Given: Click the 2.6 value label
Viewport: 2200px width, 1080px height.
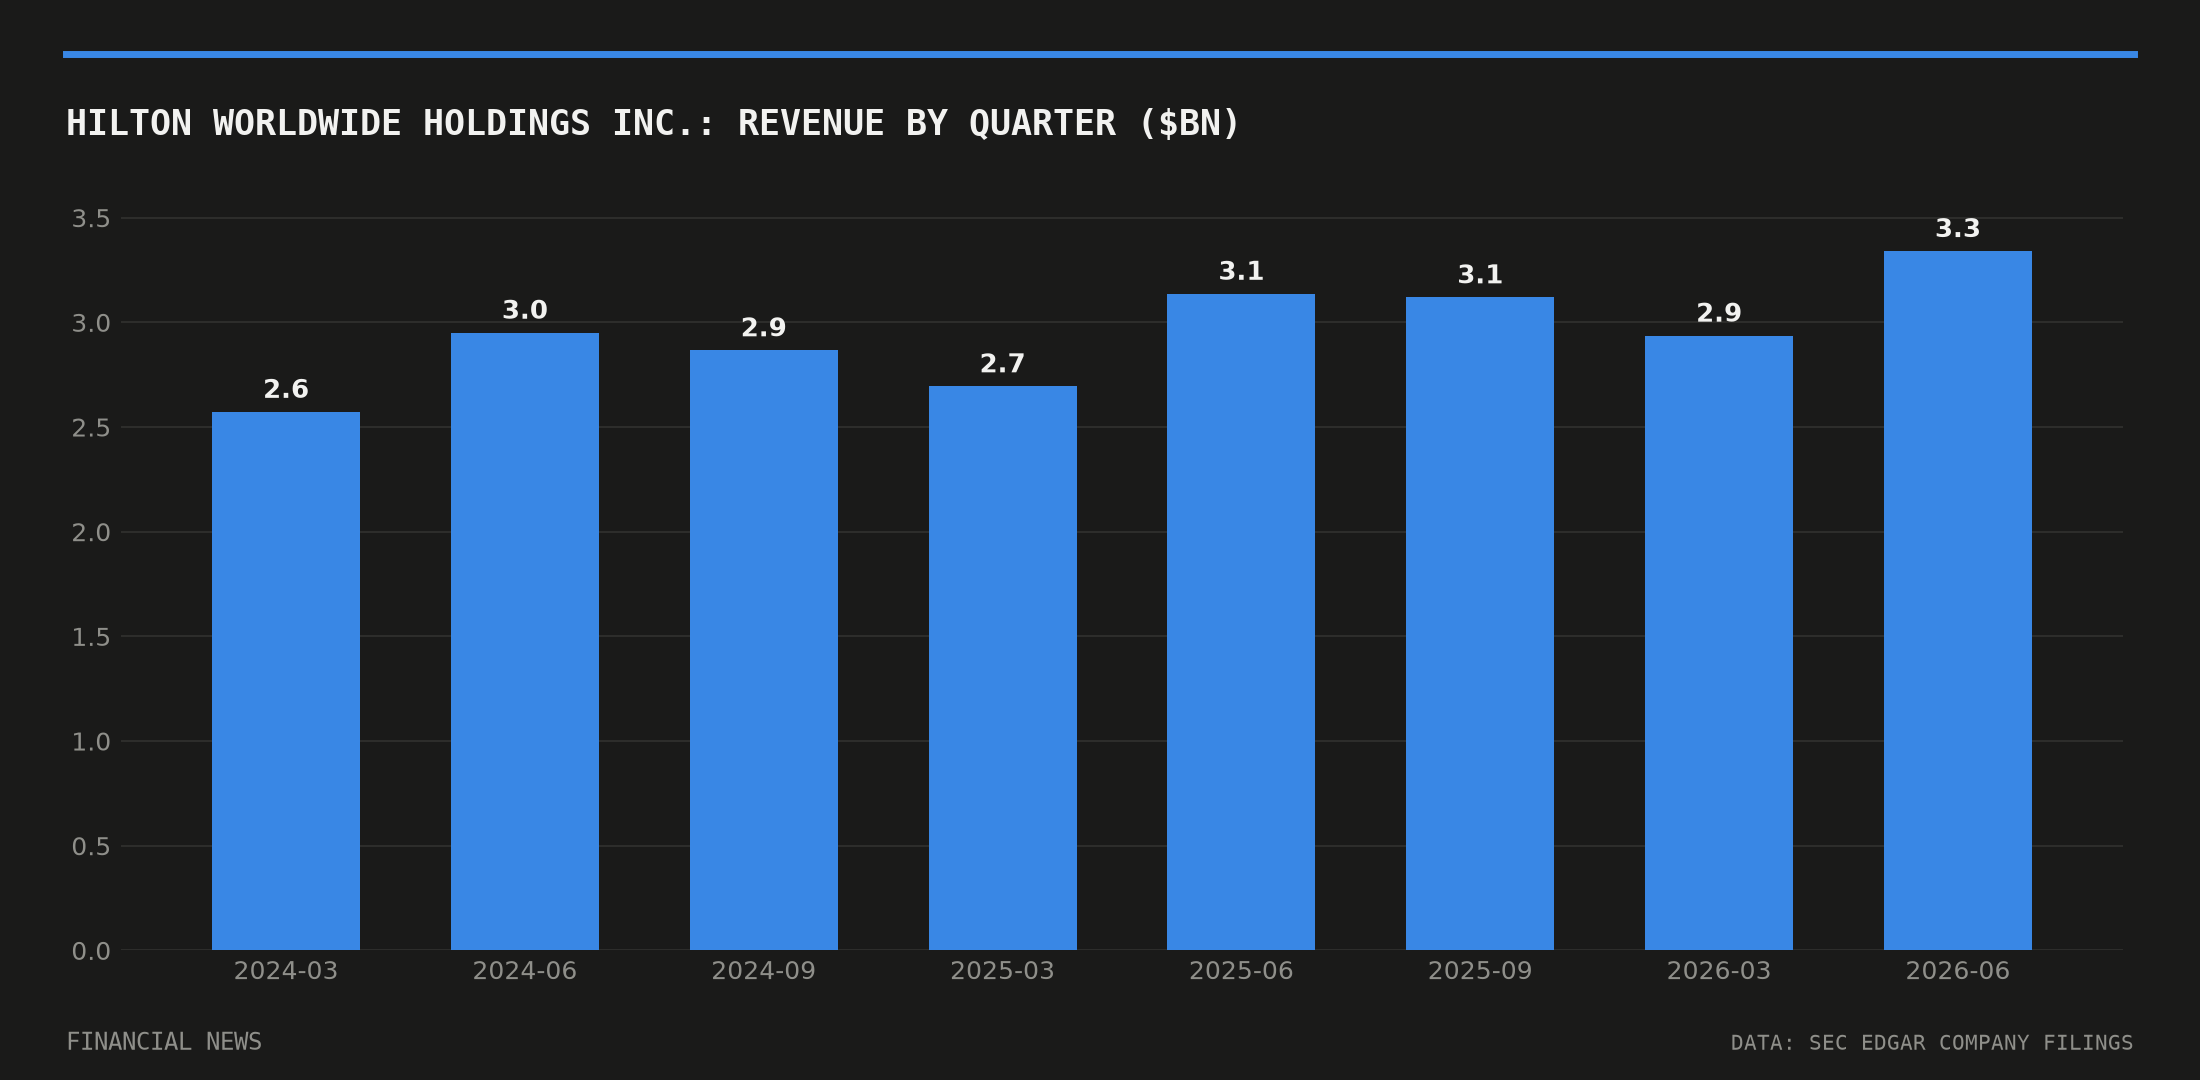Looking at the screenshot, I should click(x=286, y=390).
